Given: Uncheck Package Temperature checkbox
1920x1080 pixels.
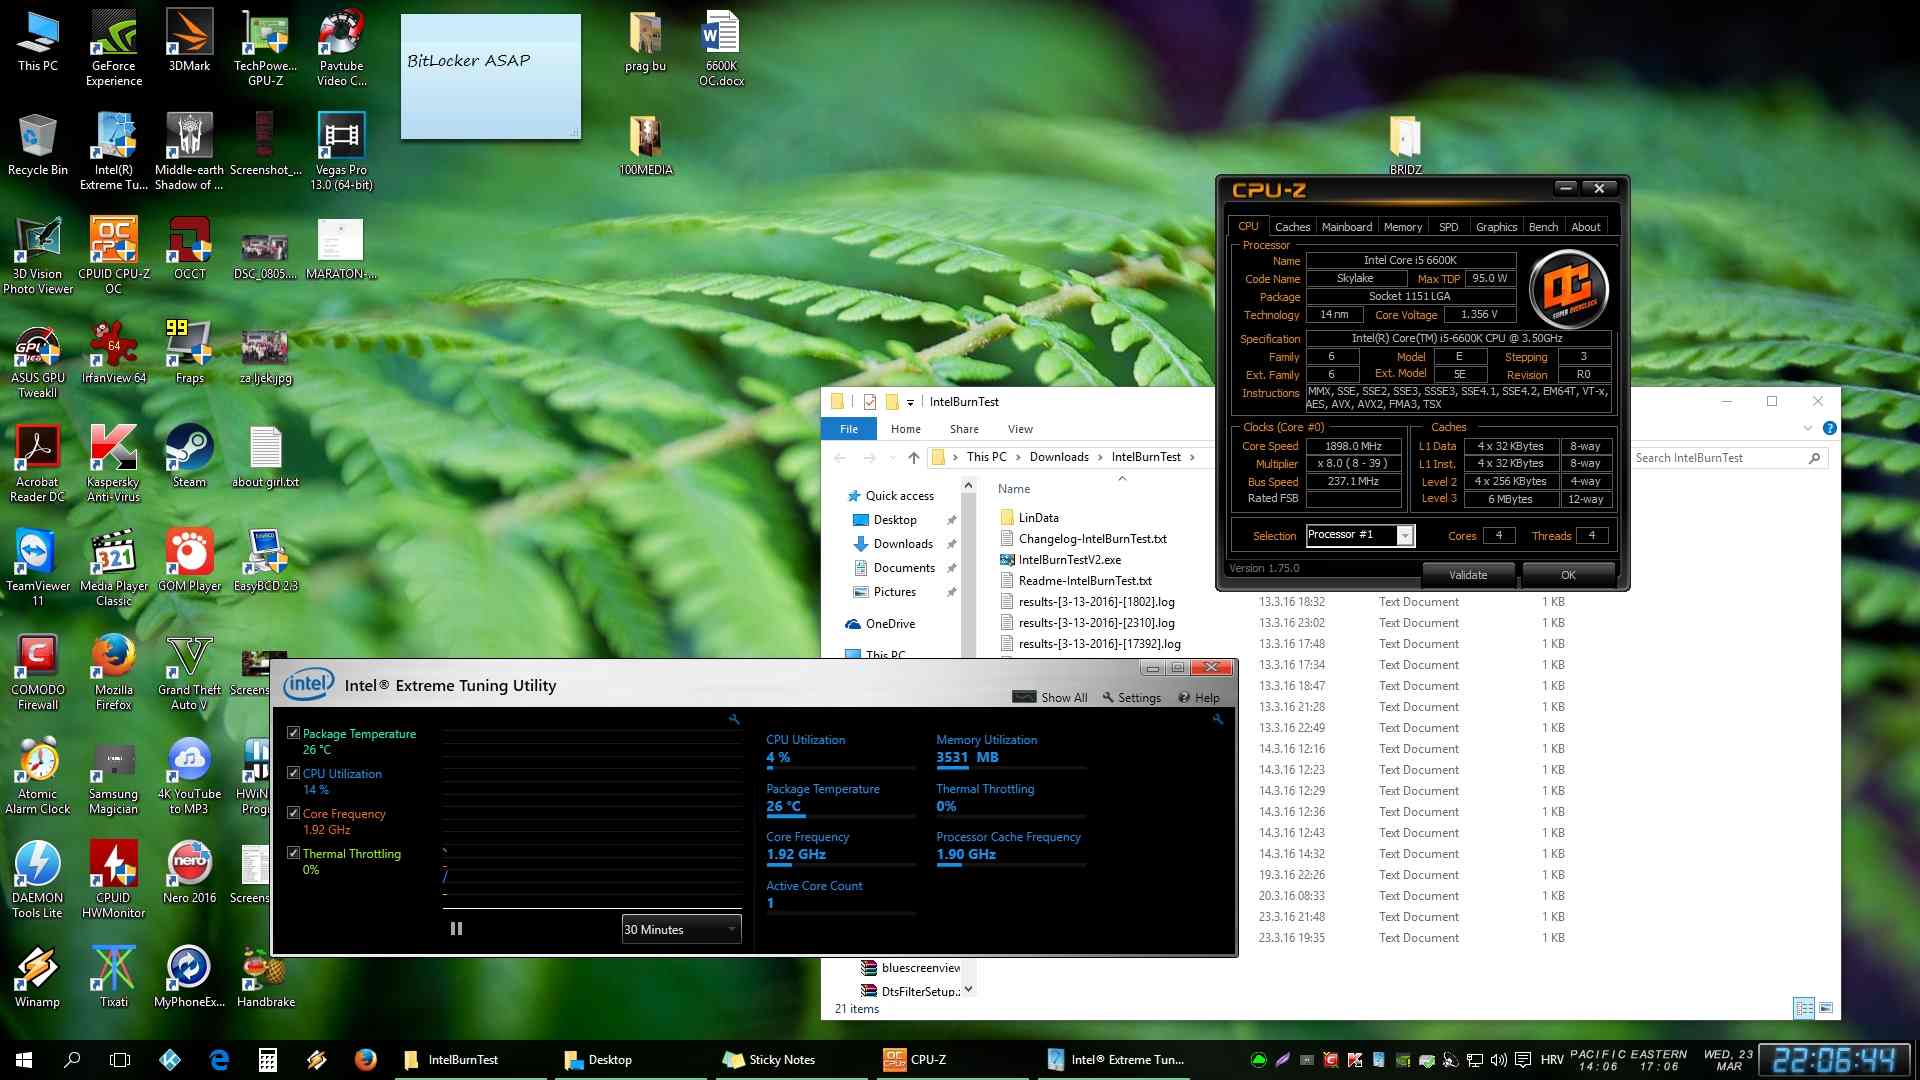Looking at the screenshot, I should (x=293, y=733).
